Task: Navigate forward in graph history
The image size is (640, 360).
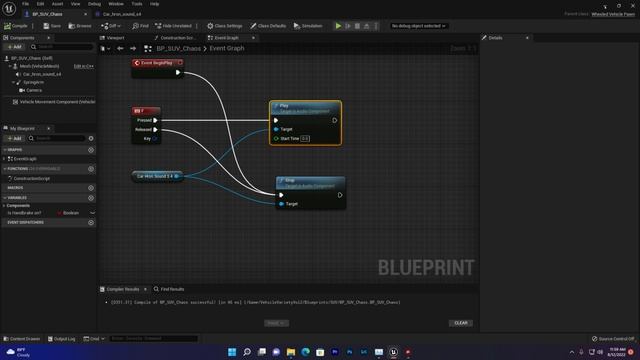Action: click(x=133, y=49)
